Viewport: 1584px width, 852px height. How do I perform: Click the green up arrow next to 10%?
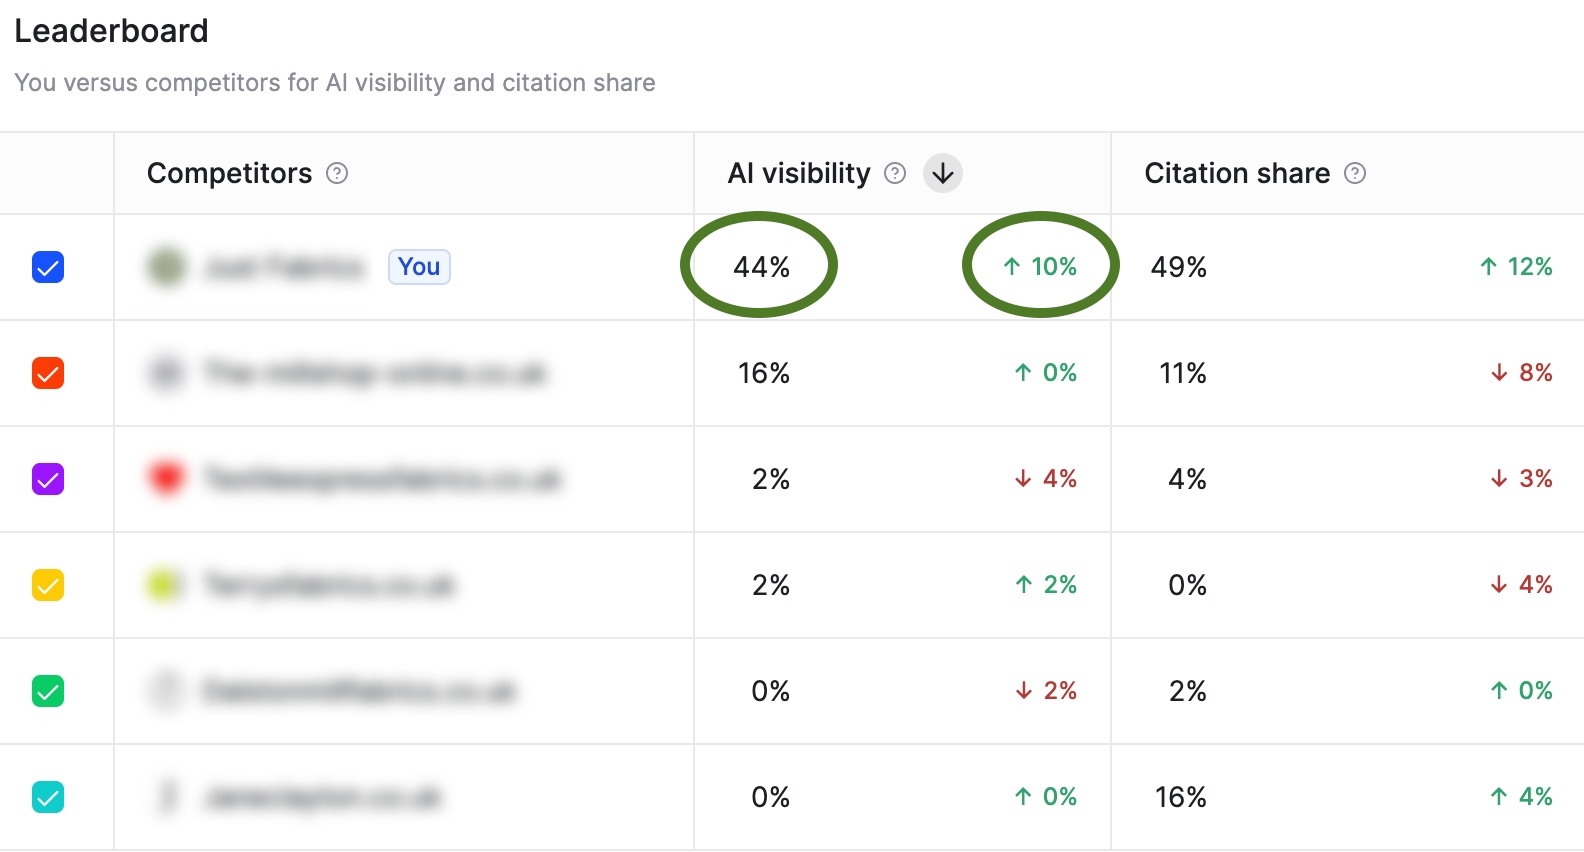click(x=1010, y=266)
